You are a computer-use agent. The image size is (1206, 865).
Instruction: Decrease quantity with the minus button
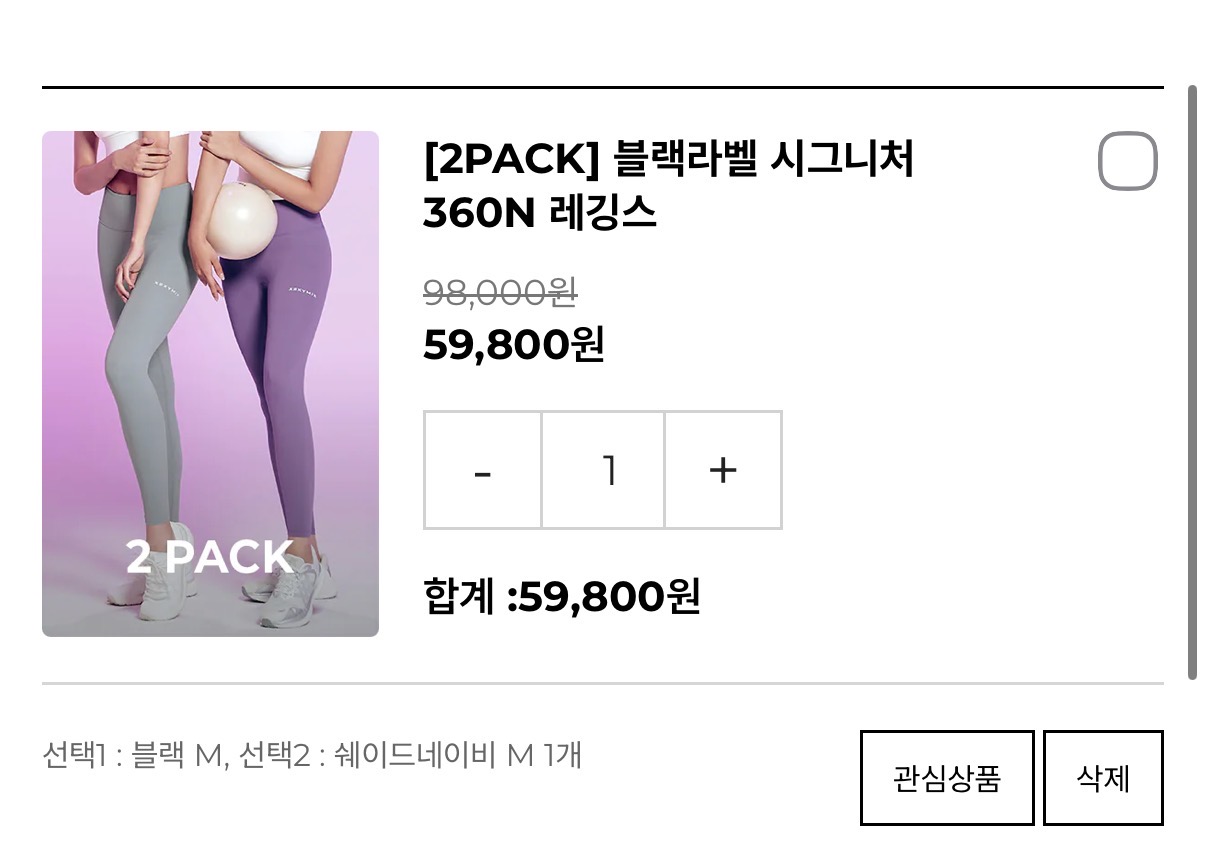click(x=483, y=470)
